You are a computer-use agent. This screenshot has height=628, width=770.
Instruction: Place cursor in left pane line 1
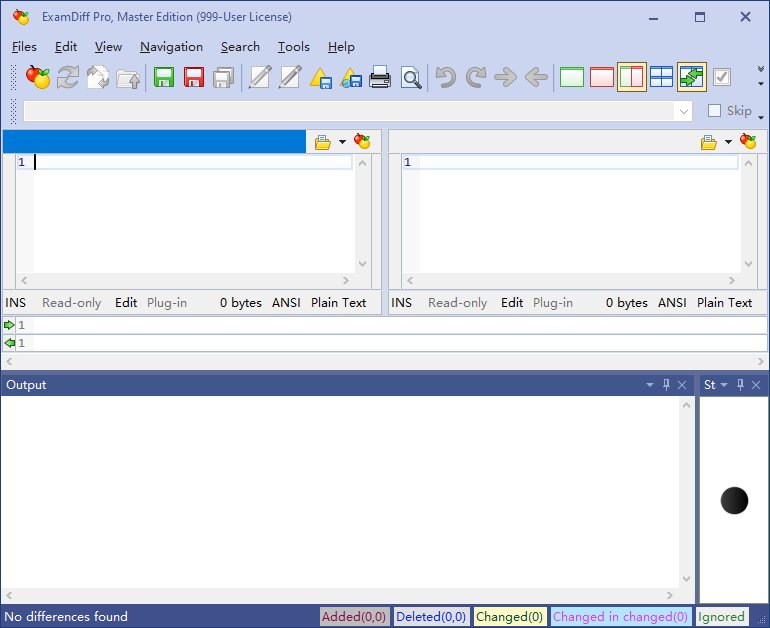click(193, 162)
